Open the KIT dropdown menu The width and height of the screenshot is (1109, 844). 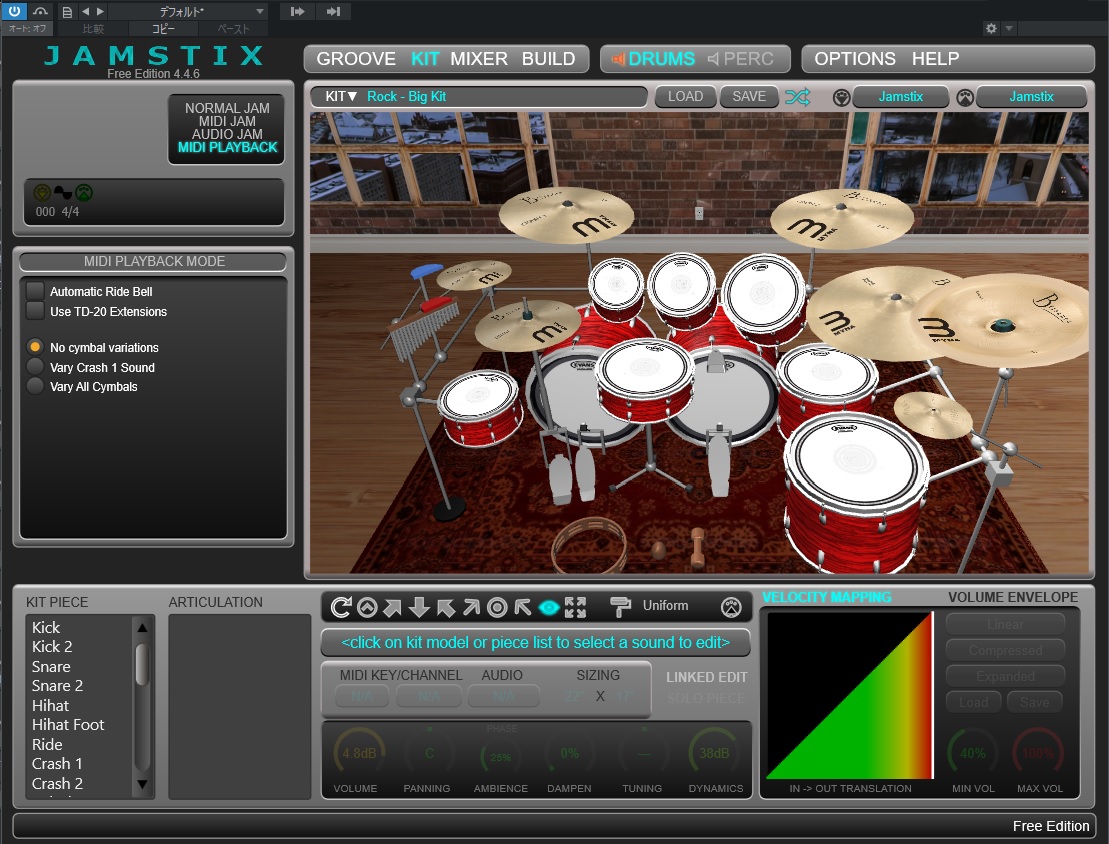click(342, 97)
